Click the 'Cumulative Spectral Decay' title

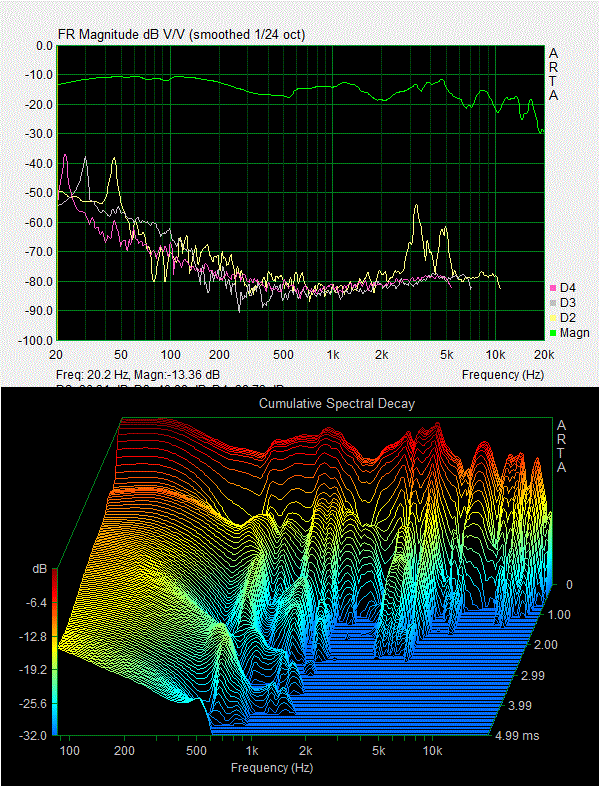[x=337, y=404]
